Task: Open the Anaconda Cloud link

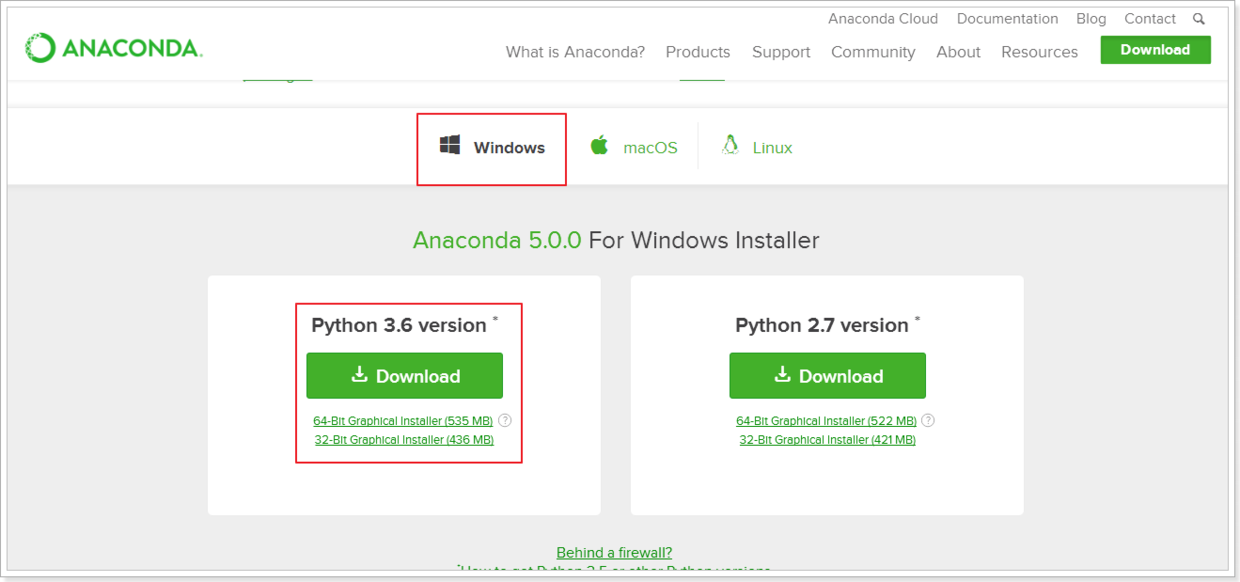Action: coord(883,19)
